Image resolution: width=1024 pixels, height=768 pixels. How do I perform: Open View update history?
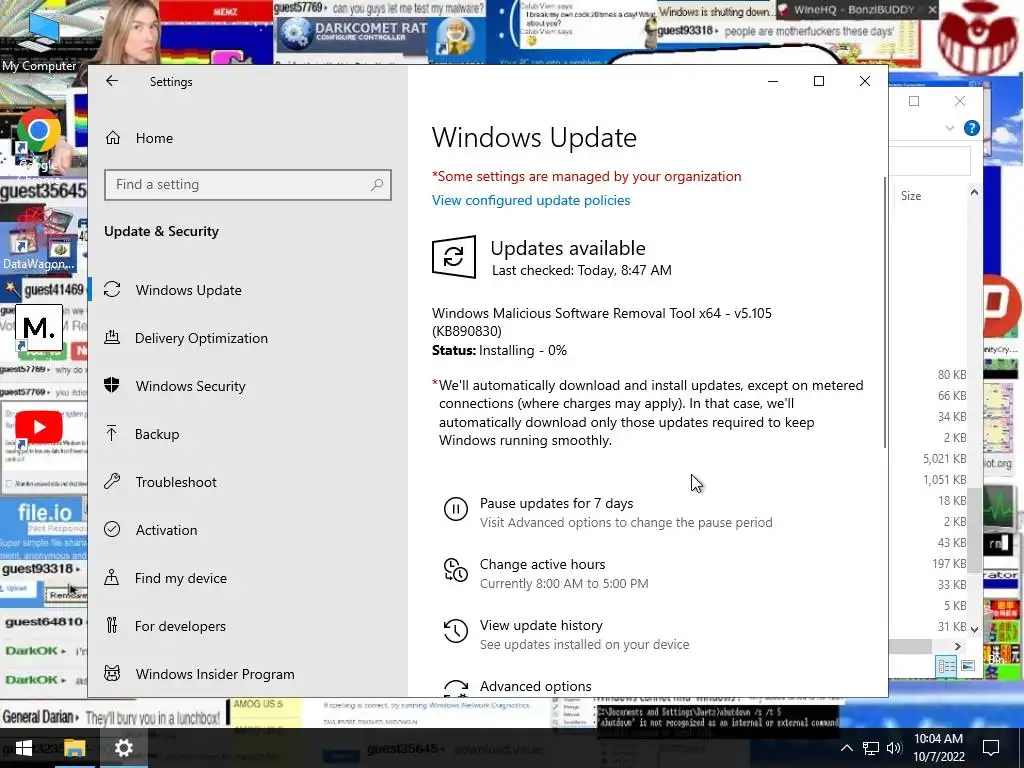[541, 626]
